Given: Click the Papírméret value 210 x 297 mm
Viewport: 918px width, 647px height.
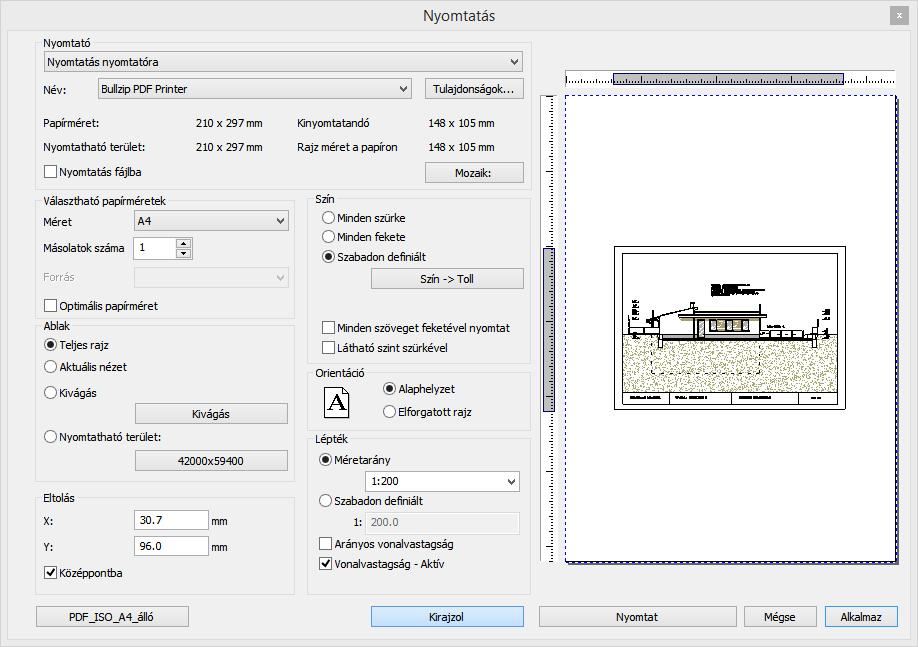Looking at the screenshot, I should click(229, 123).
